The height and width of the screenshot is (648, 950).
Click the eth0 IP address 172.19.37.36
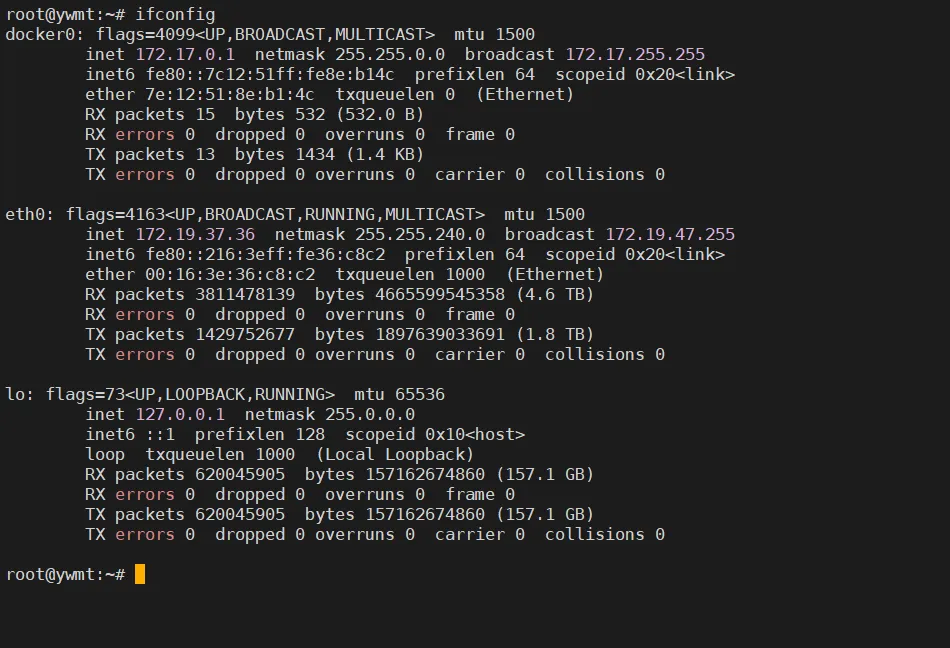195,234
